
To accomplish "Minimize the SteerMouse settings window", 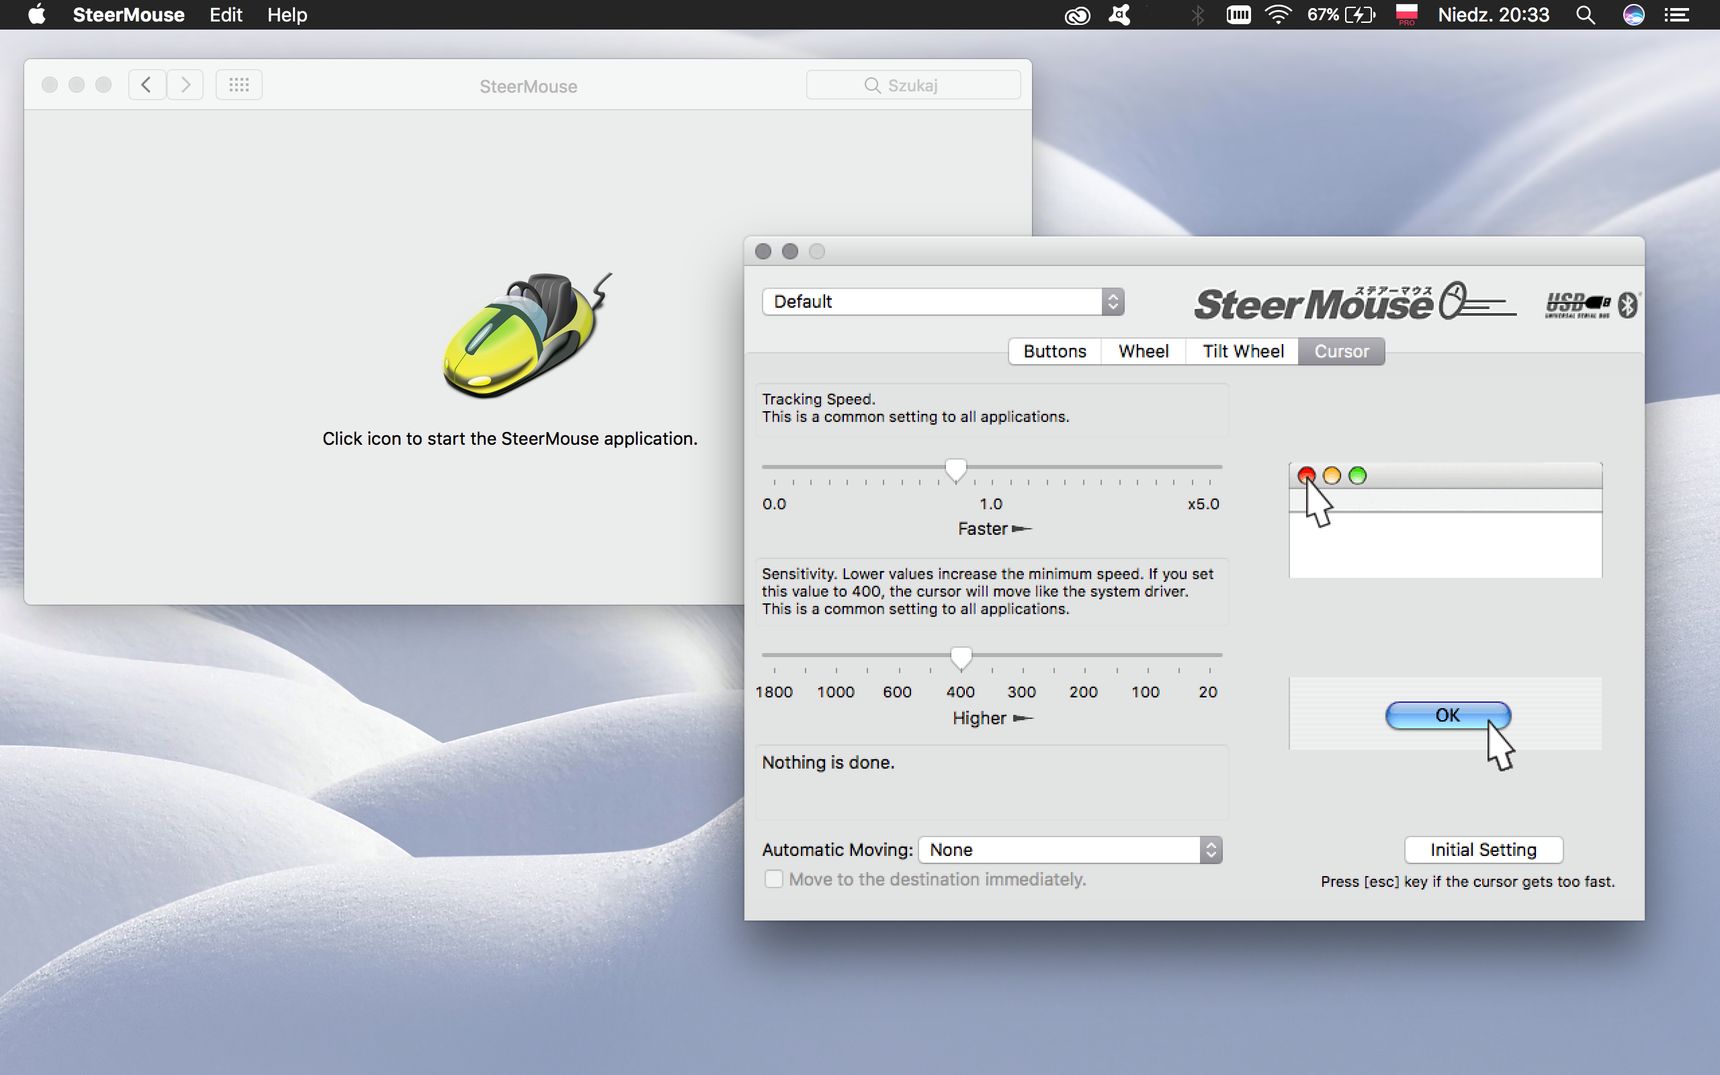I will pyautogui.click(x=790, y=251).
